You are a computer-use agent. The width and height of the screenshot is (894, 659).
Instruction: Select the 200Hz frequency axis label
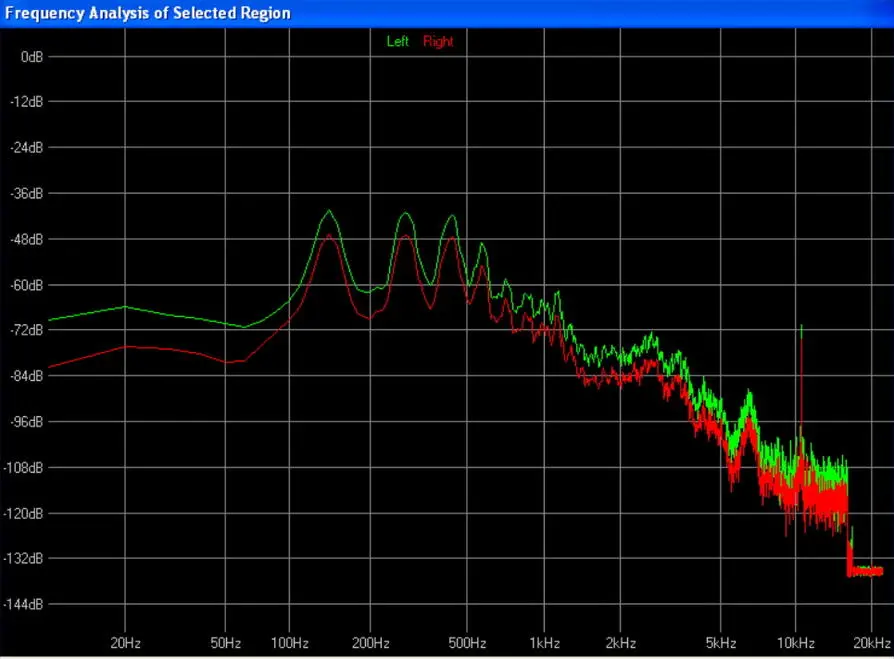click(x=370, y=642)
